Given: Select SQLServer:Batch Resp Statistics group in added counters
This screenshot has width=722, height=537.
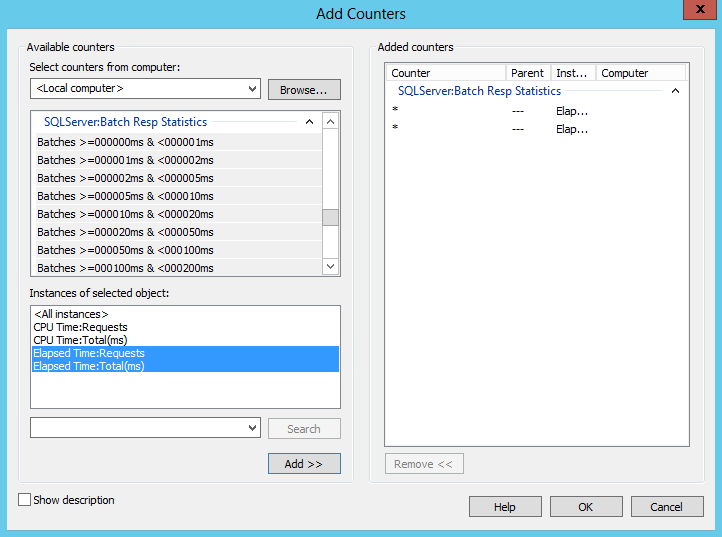Looking at the screenshot, I should [x=479, y=91].
